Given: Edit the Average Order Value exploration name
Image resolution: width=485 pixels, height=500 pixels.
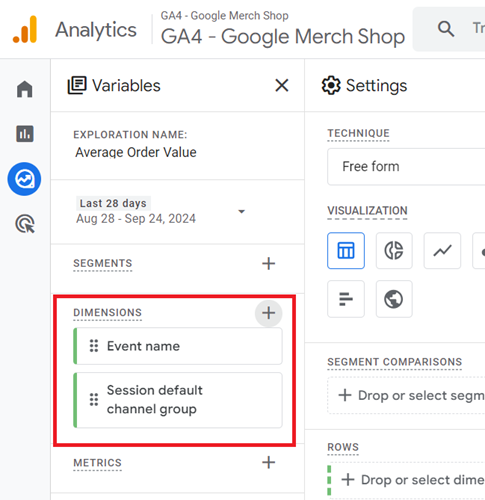Looking at the screenshot, I should coord(136,152).
